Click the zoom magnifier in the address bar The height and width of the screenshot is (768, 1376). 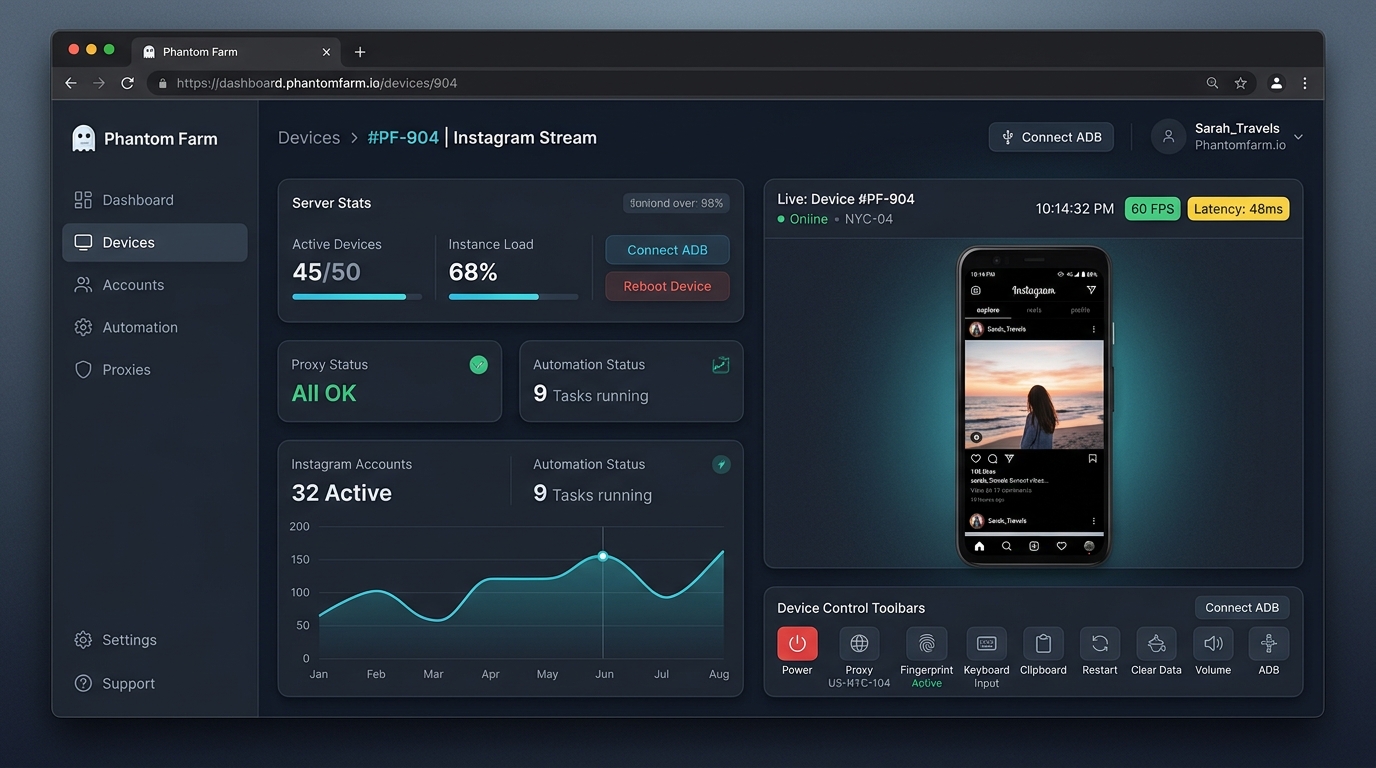point(1212,83)
